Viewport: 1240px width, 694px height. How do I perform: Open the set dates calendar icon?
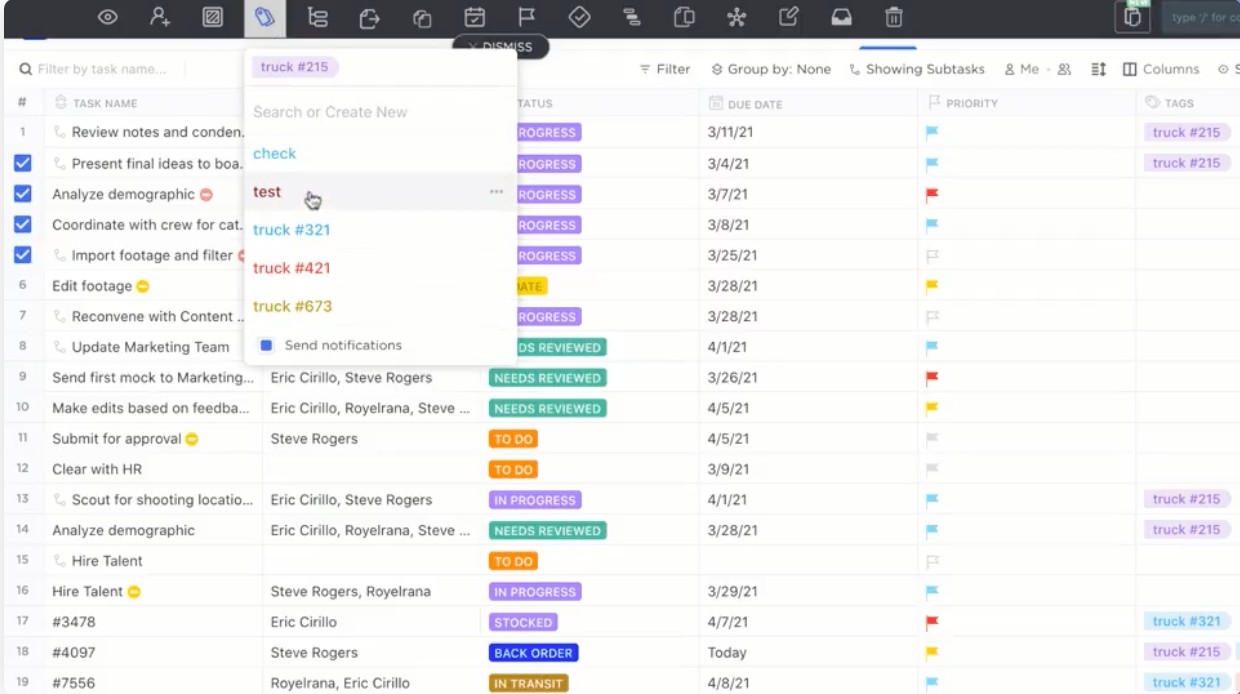(475, 17)
